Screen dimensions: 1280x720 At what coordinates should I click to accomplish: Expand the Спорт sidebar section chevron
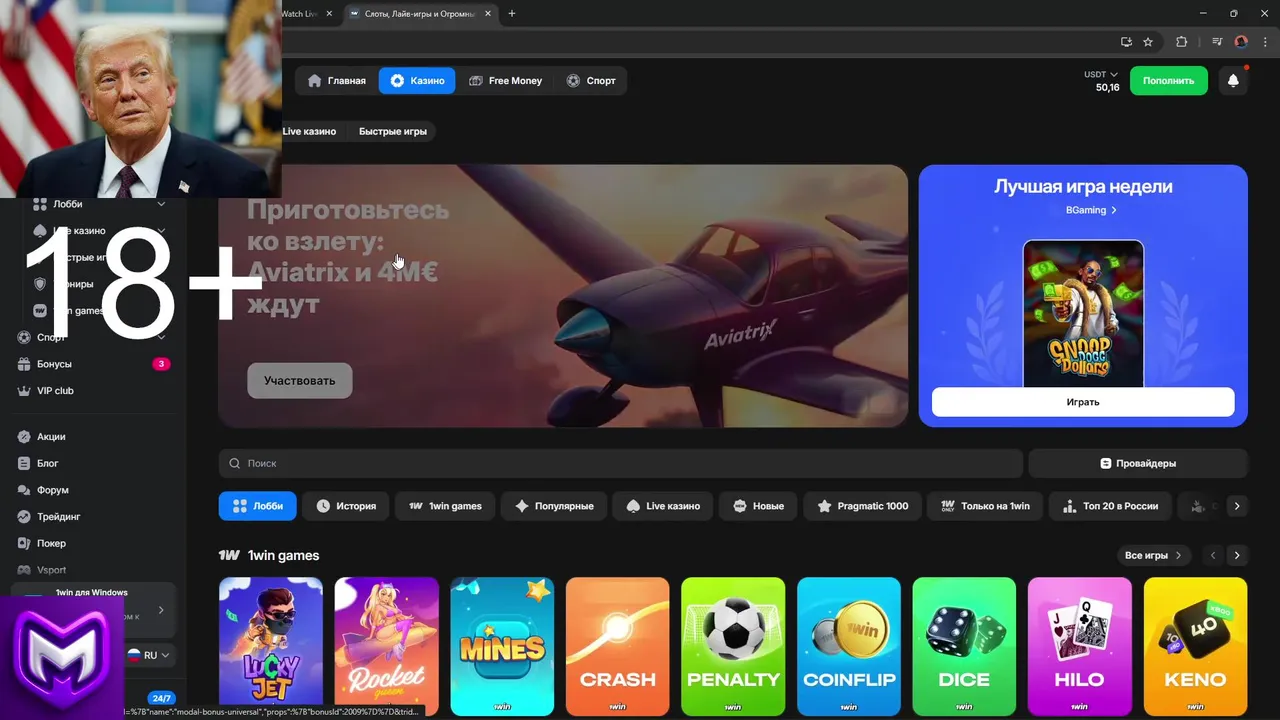coord(161,337)
